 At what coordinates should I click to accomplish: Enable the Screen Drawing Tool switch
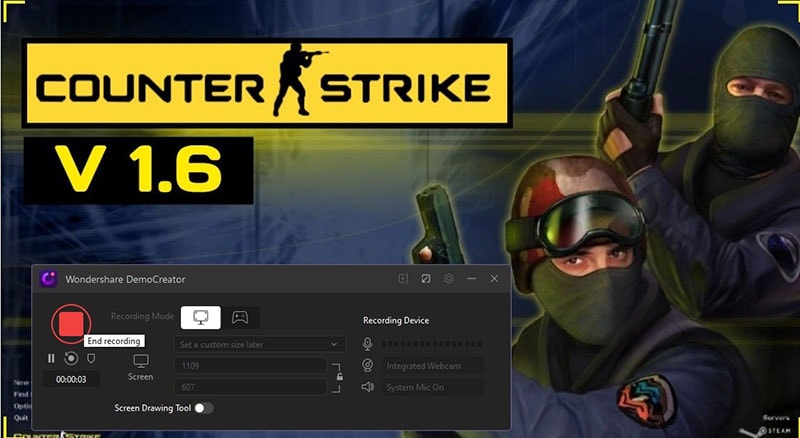pos(204,408)
